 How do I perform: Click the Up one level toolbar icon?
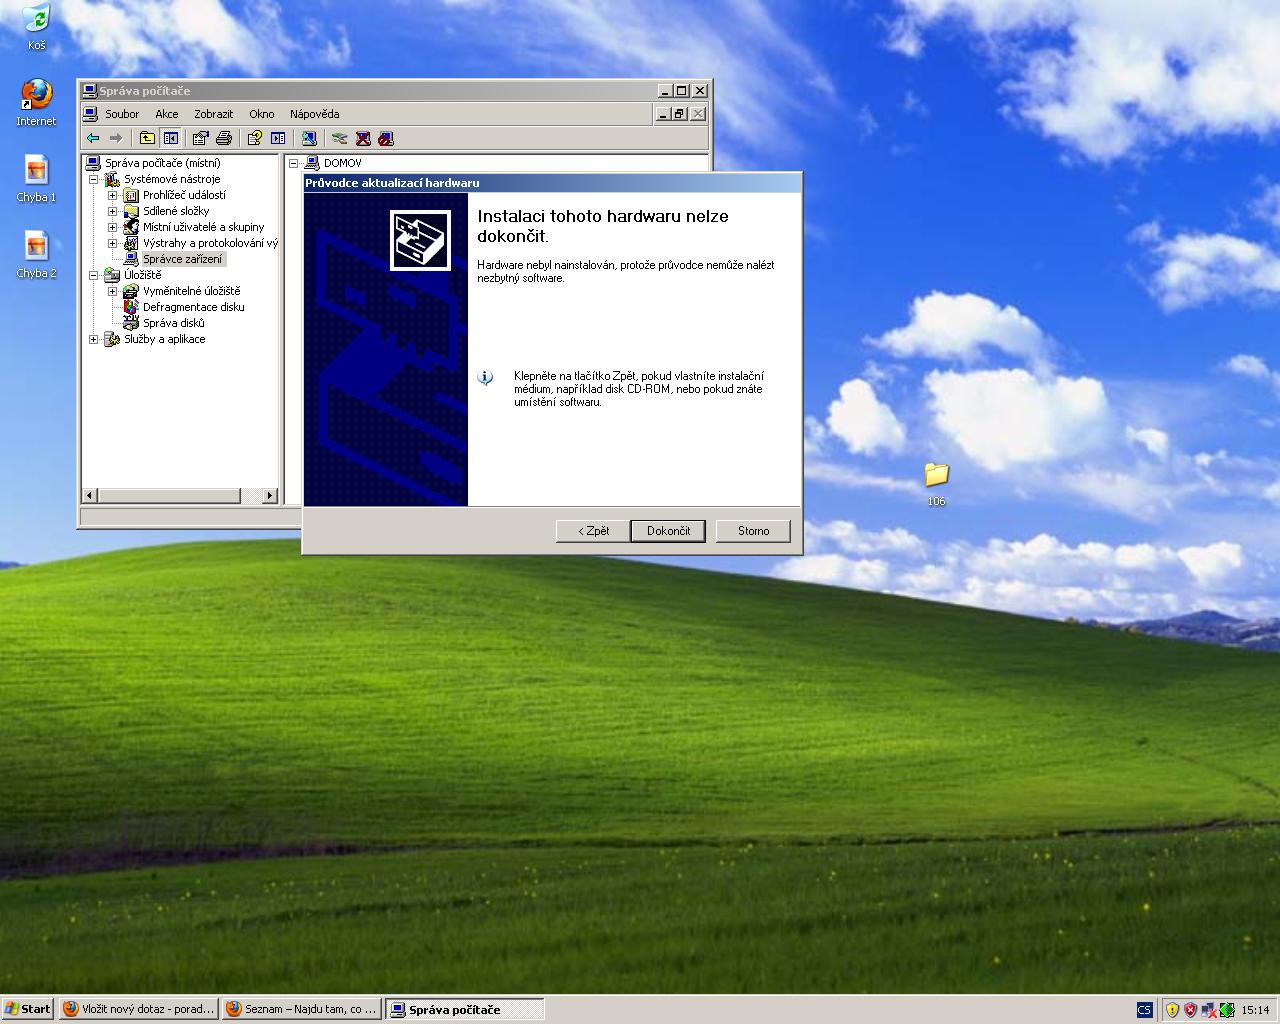point(147,138)
